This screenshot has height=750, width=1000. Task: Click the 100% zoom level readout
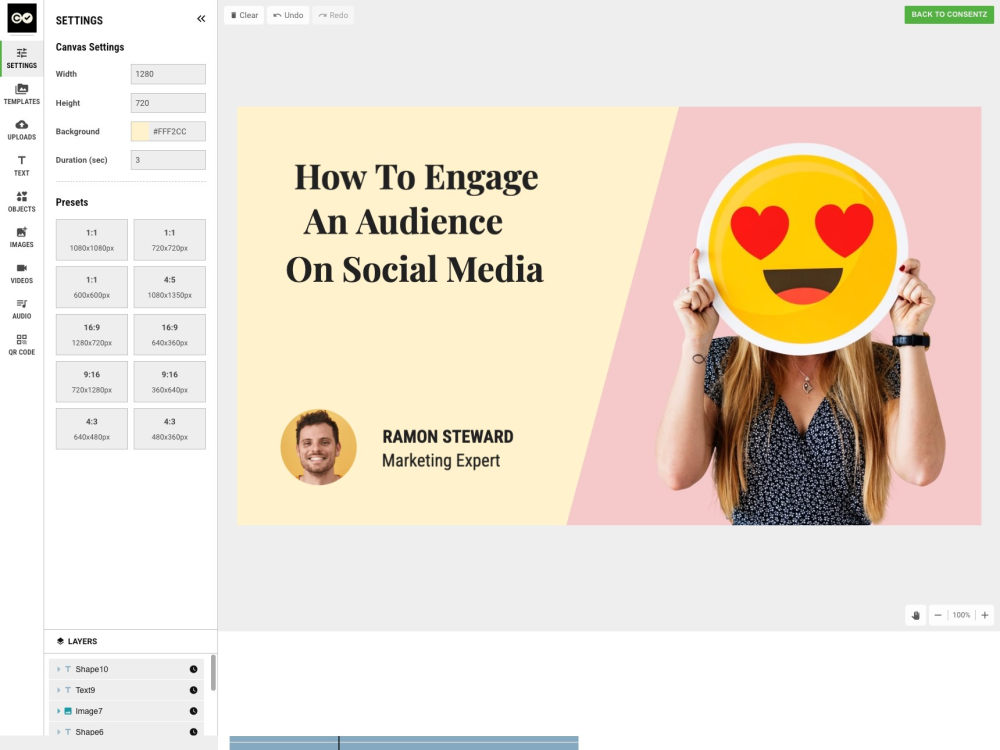[x=961, y=615]
